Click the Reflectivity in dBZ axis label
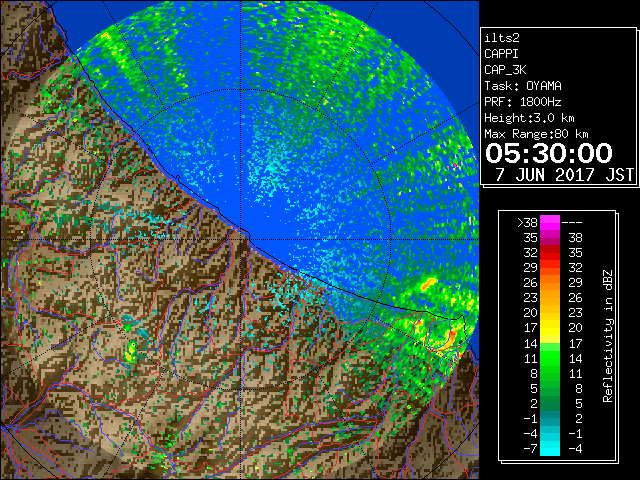The image size is (640, 480). tap(608, 336)
